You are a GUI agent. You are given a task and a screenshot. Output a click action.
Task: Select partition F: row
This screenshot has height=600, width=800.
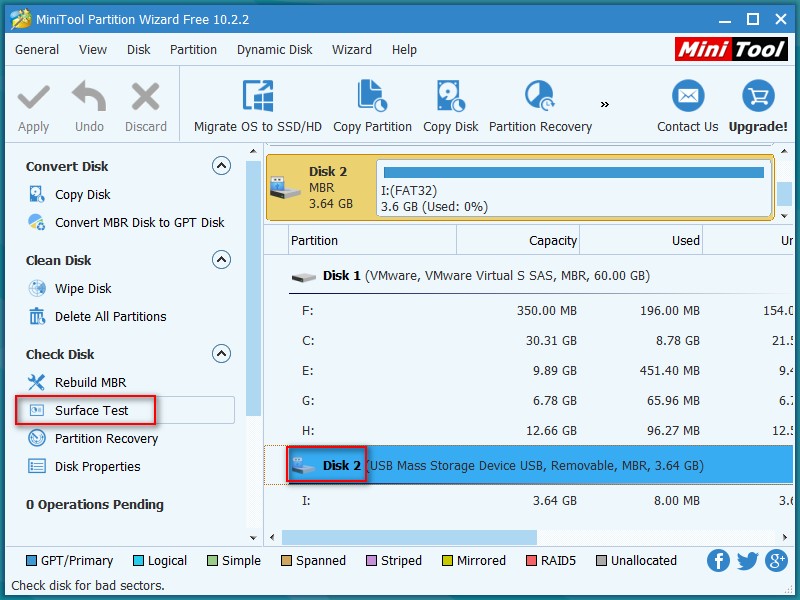tap(529, 311)
